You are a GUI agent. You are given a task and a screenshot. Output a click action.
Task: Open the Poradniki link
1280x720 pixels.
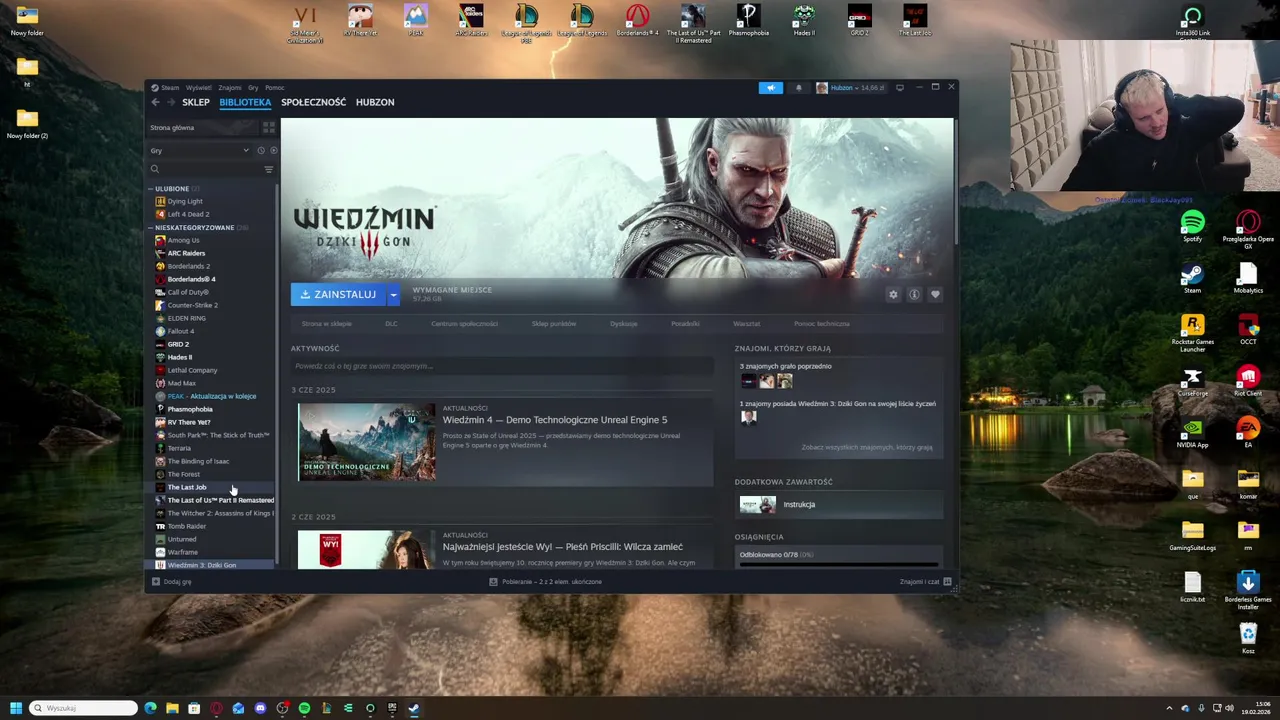(685, 324)
